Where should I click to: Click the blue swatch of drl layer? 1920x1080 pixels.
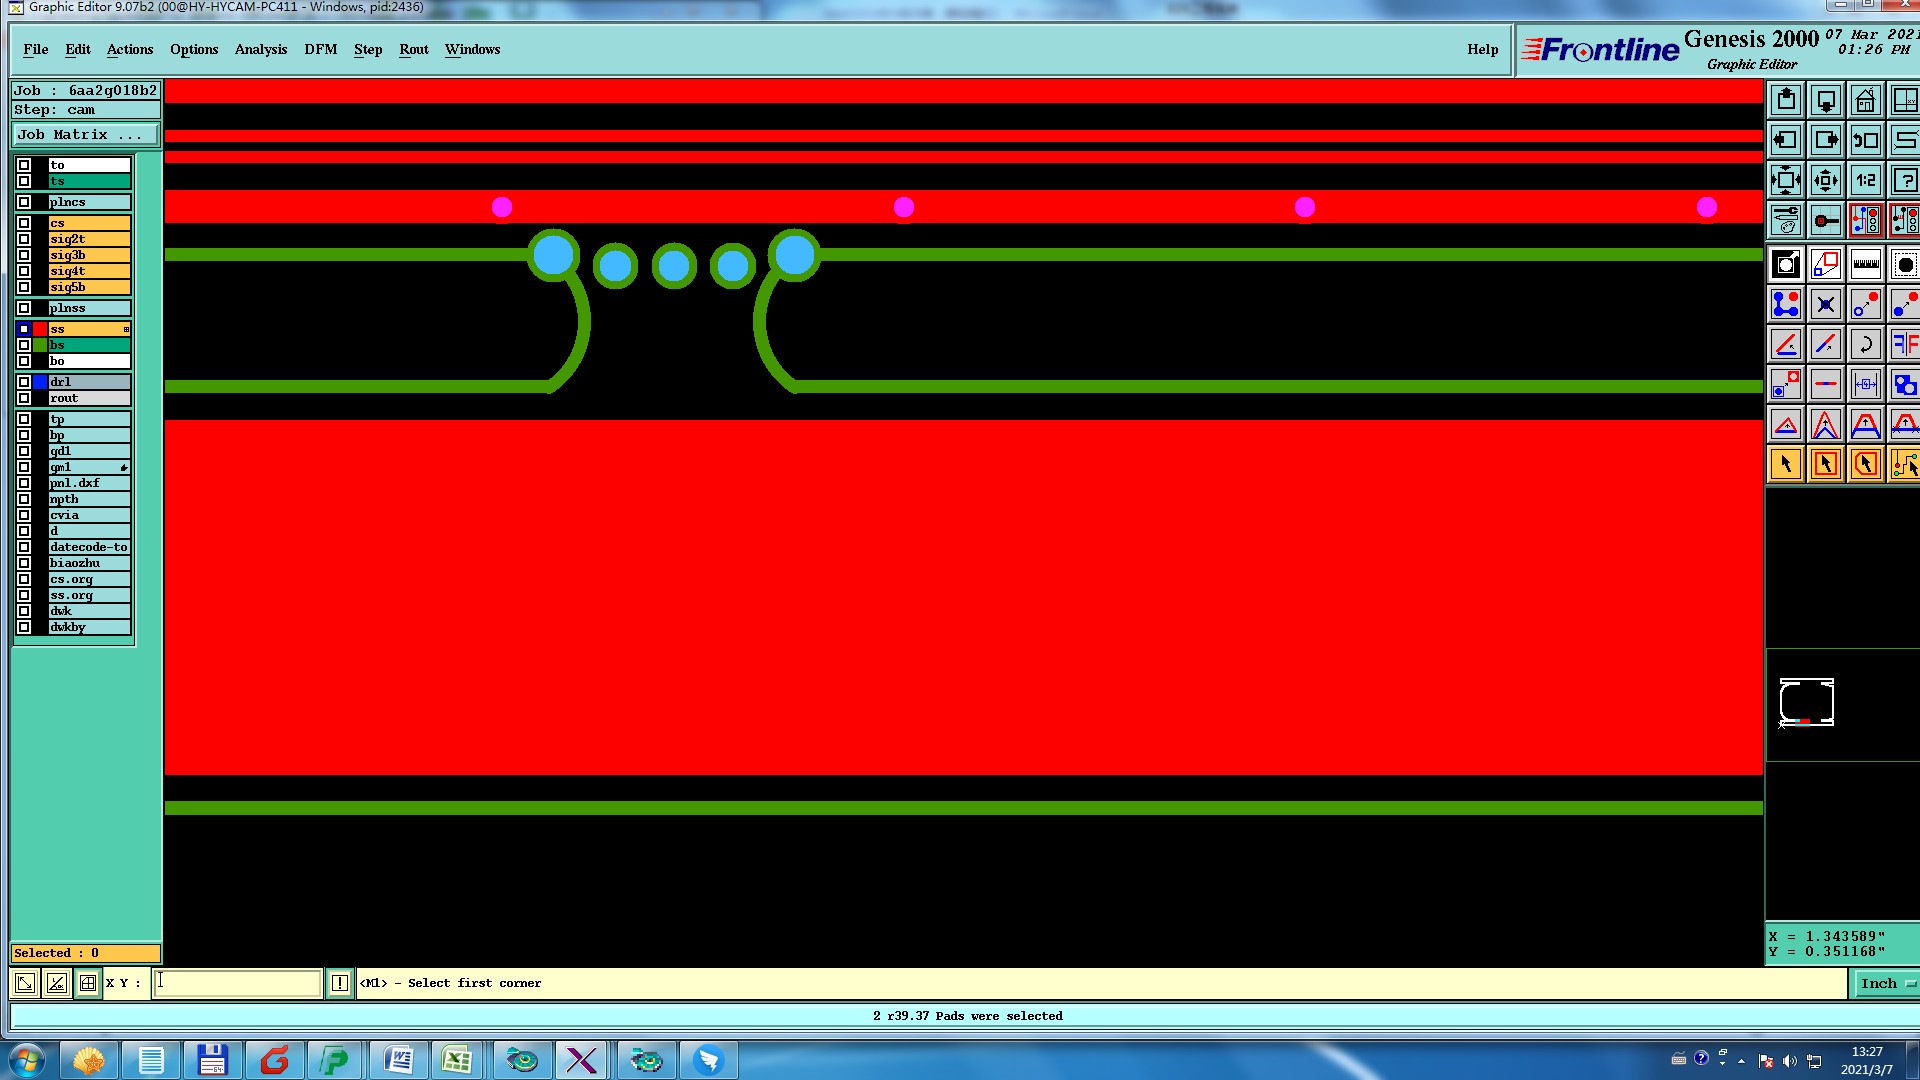pyautogui.click(x=40, y=382)
